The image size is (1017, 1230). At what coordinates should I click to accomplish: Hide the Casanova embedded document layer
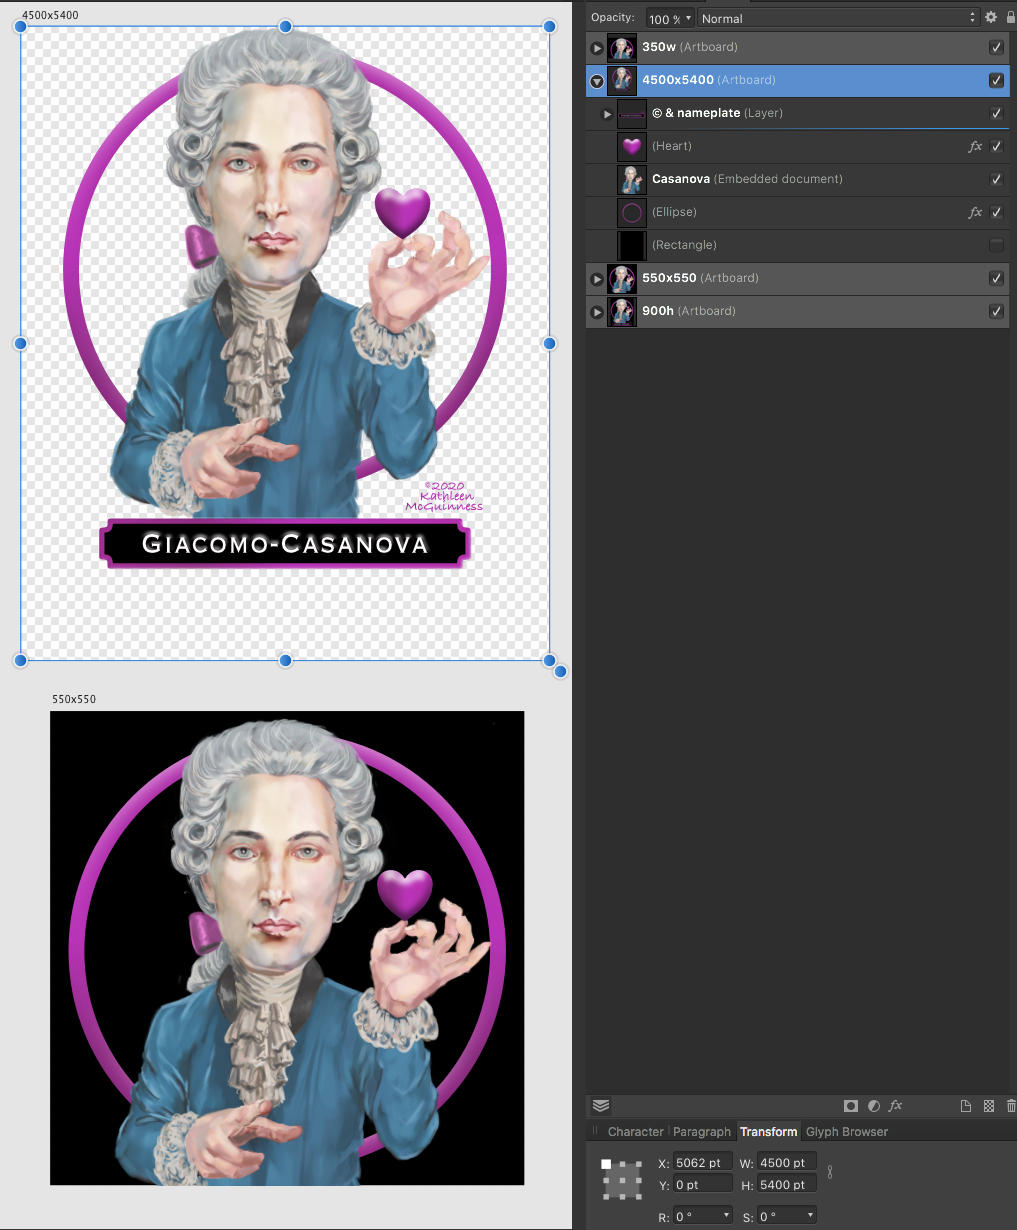coord(996,179)
